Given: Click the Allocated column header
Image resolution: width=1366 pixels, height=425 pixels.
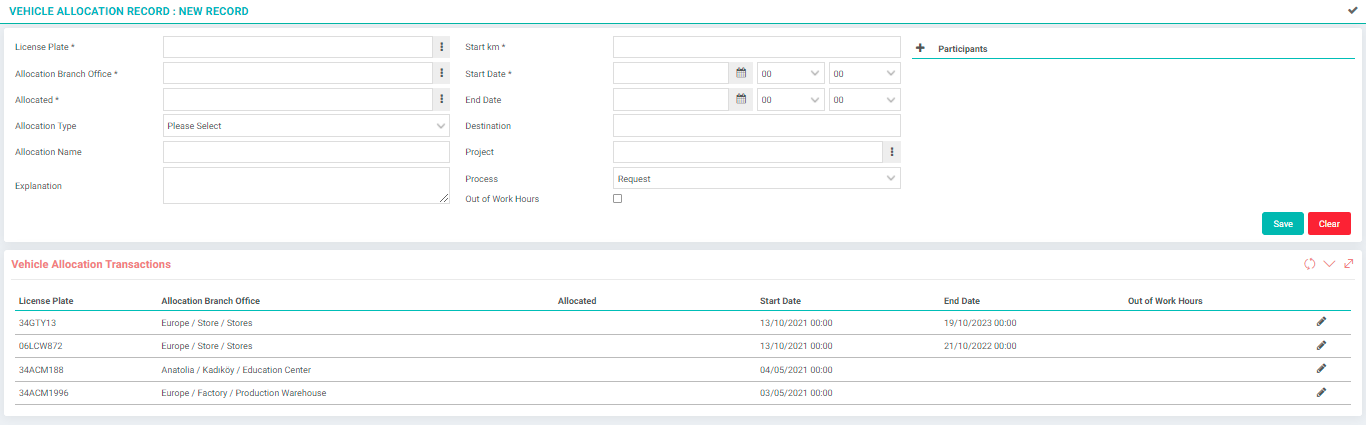Looking at the screenshot, I should click(577, 301).
